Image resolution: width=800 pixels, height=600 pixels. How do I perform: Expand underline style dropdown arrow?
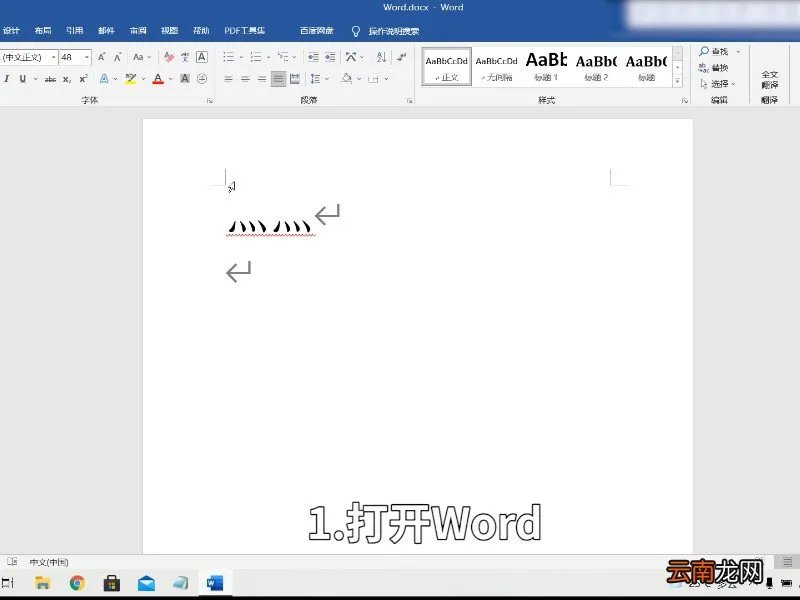[36, 79]
